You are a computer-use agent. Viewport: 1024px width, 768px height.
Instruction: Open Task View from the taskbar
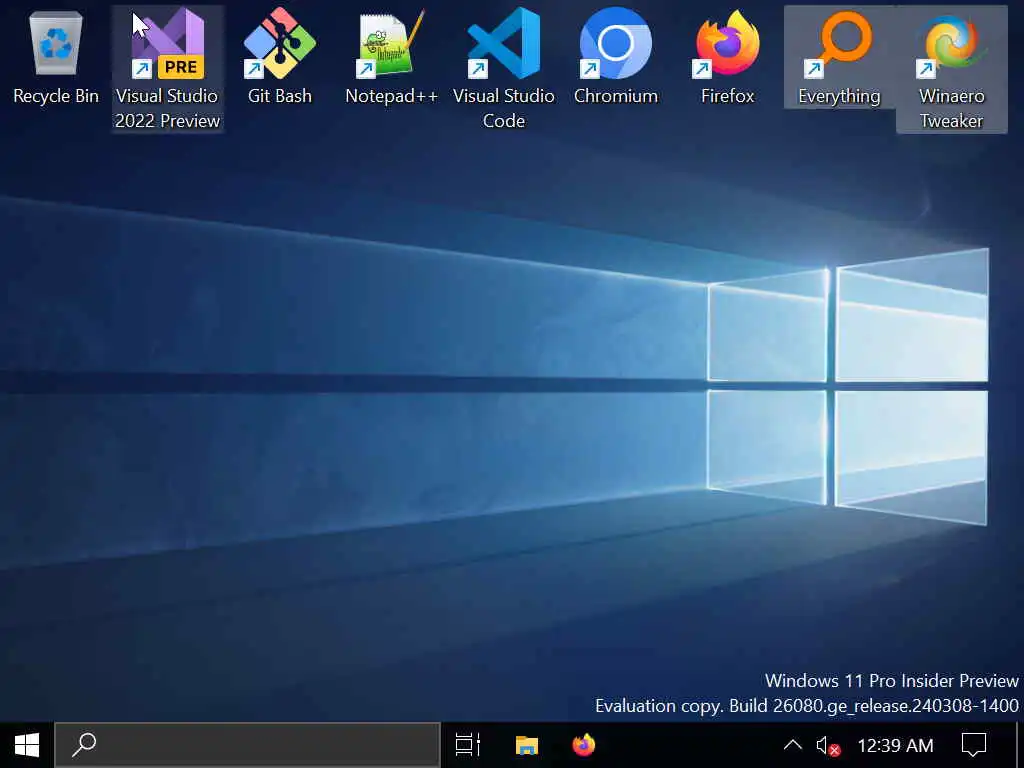468,745
